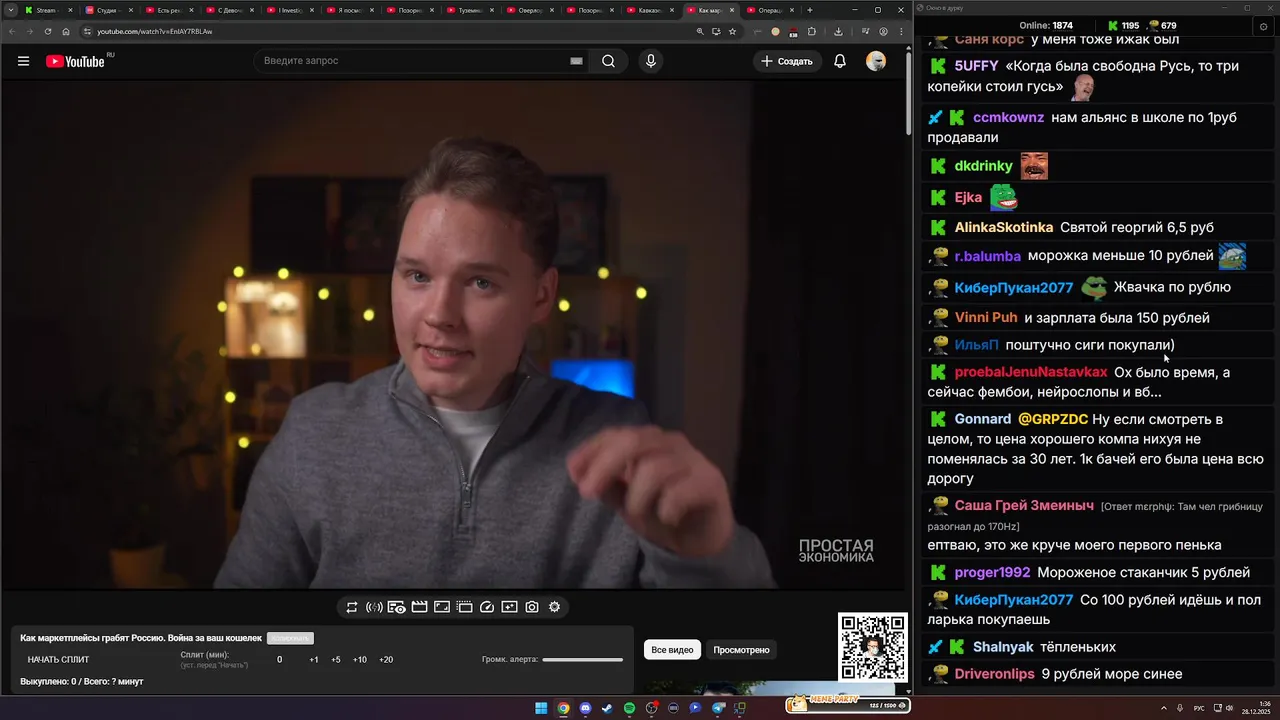Click the clapperboard icon in player toolbar
Viewport: 1280px width, 720px height.
[x=420, y=607]
